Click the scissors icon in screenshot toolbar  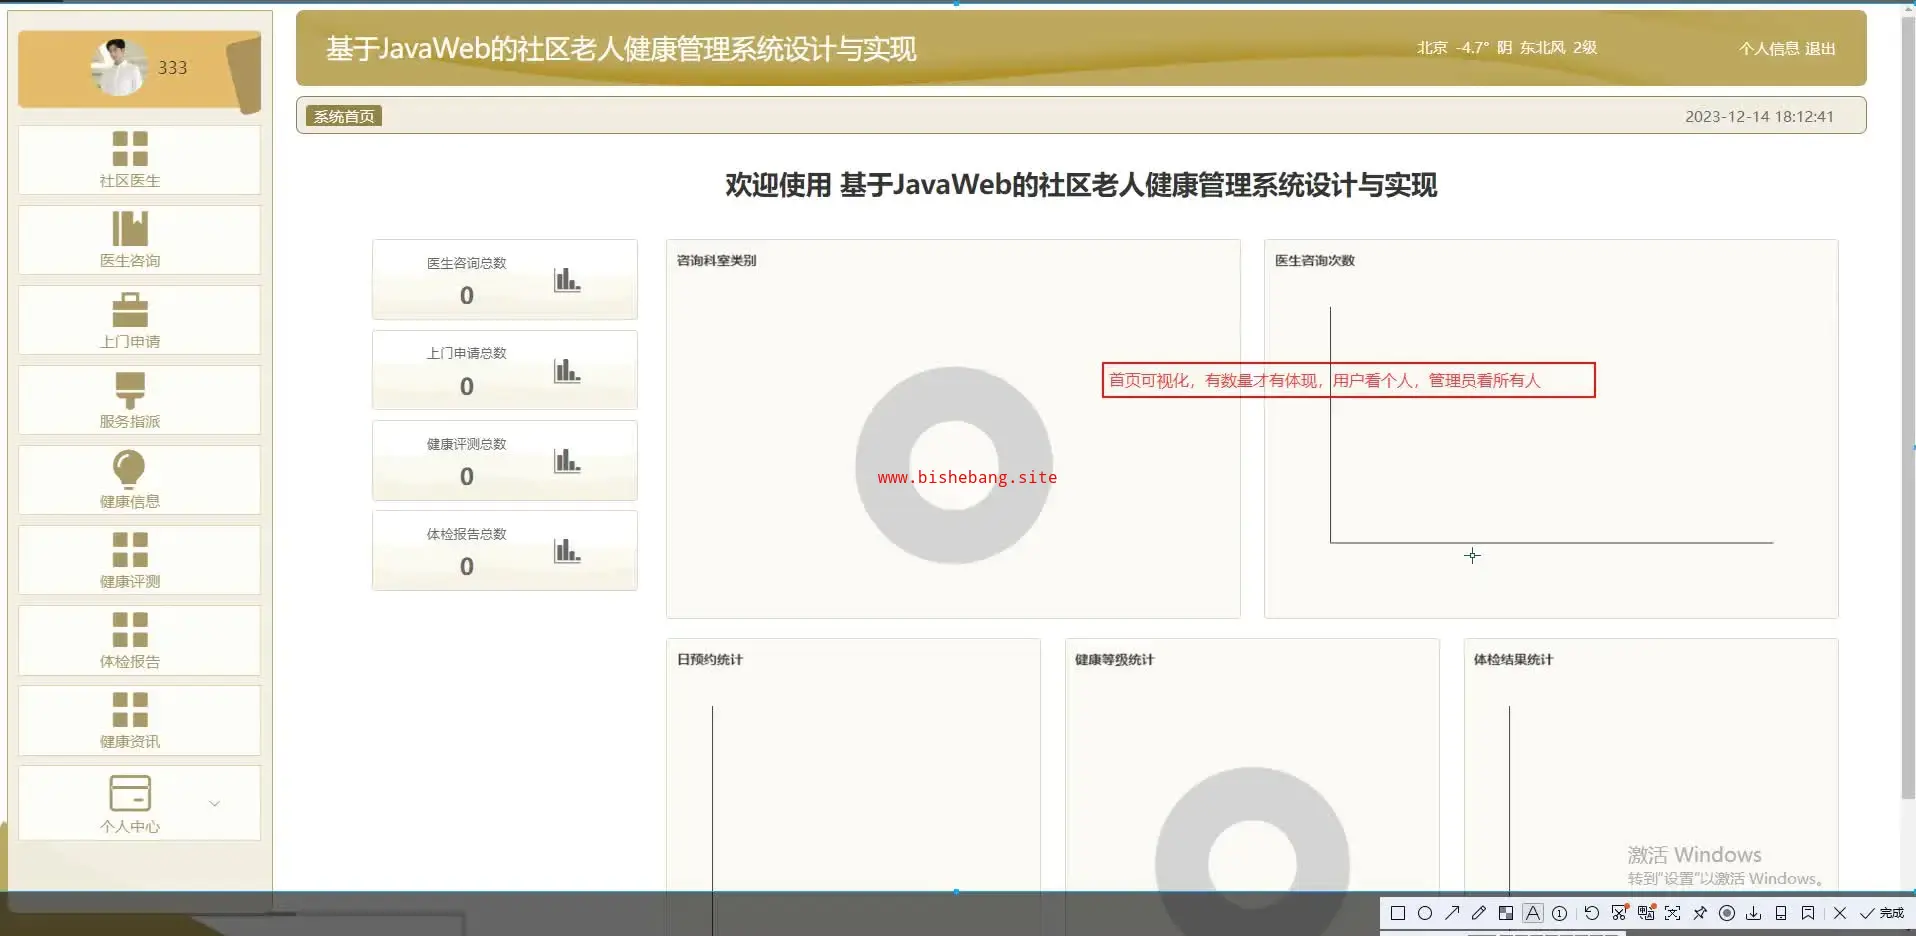(1619, 913)
